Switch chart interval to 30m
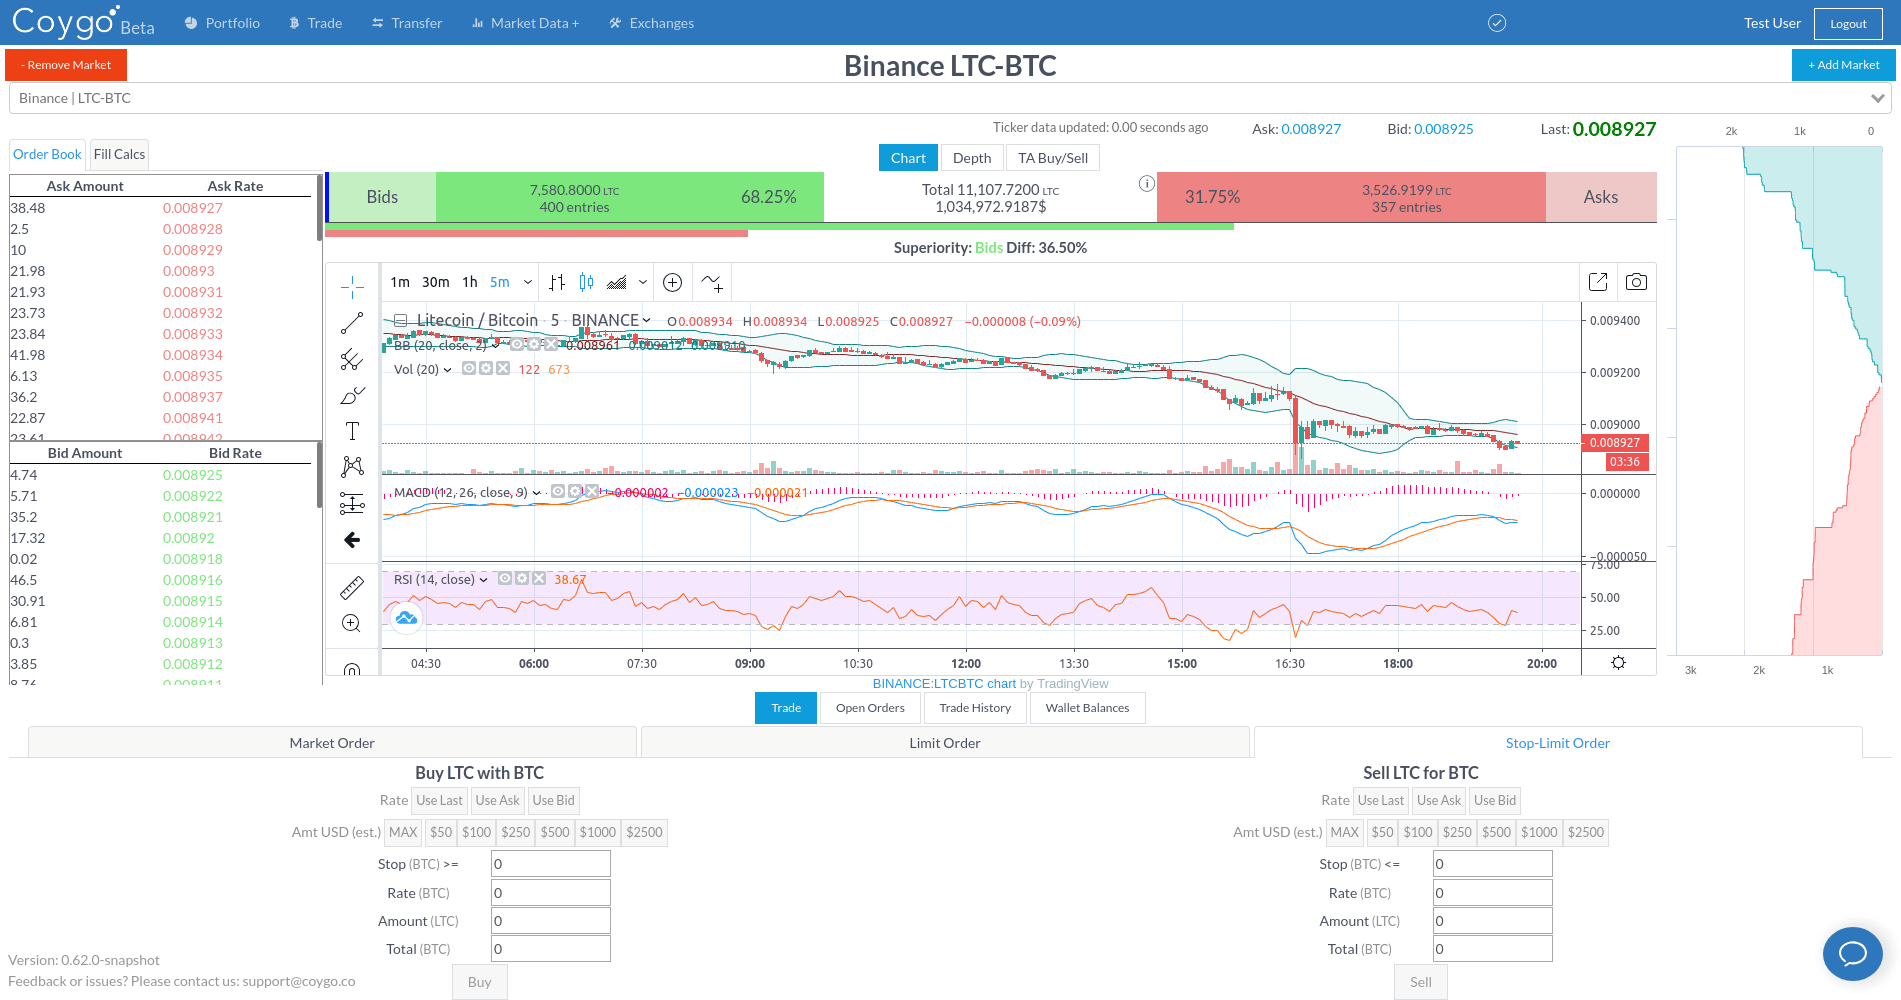 [x=436, y=283]
